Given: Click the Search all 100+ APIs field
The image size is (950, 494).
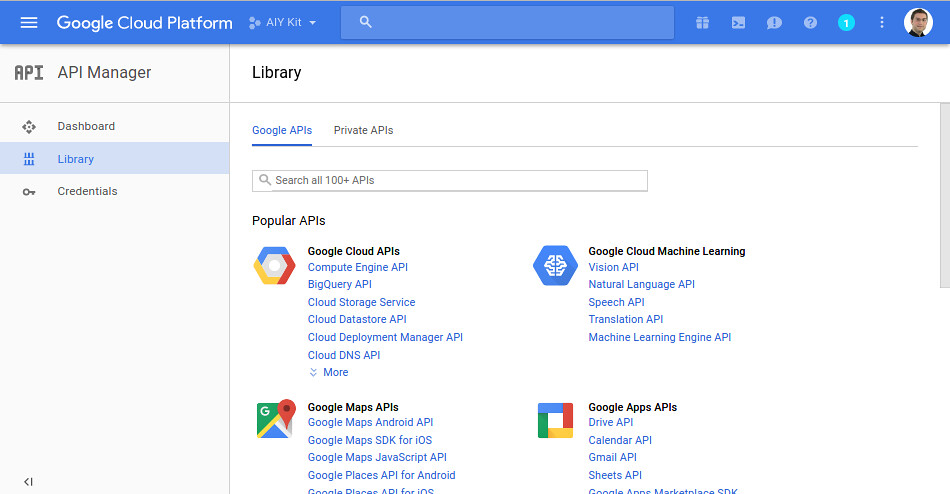Looking at the screenshot, I should (x=450, y=181).
